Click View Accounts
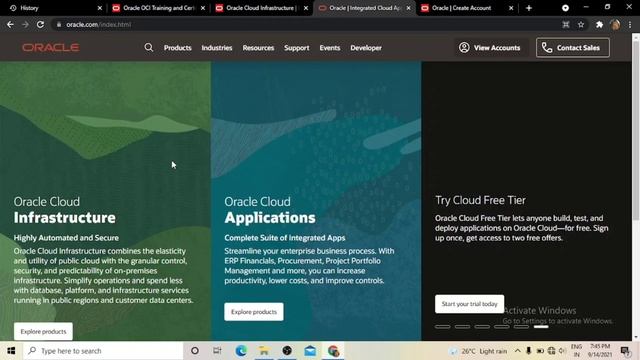Image resolution: width=640 pixels, height=360 pixels. pos(489,48)
